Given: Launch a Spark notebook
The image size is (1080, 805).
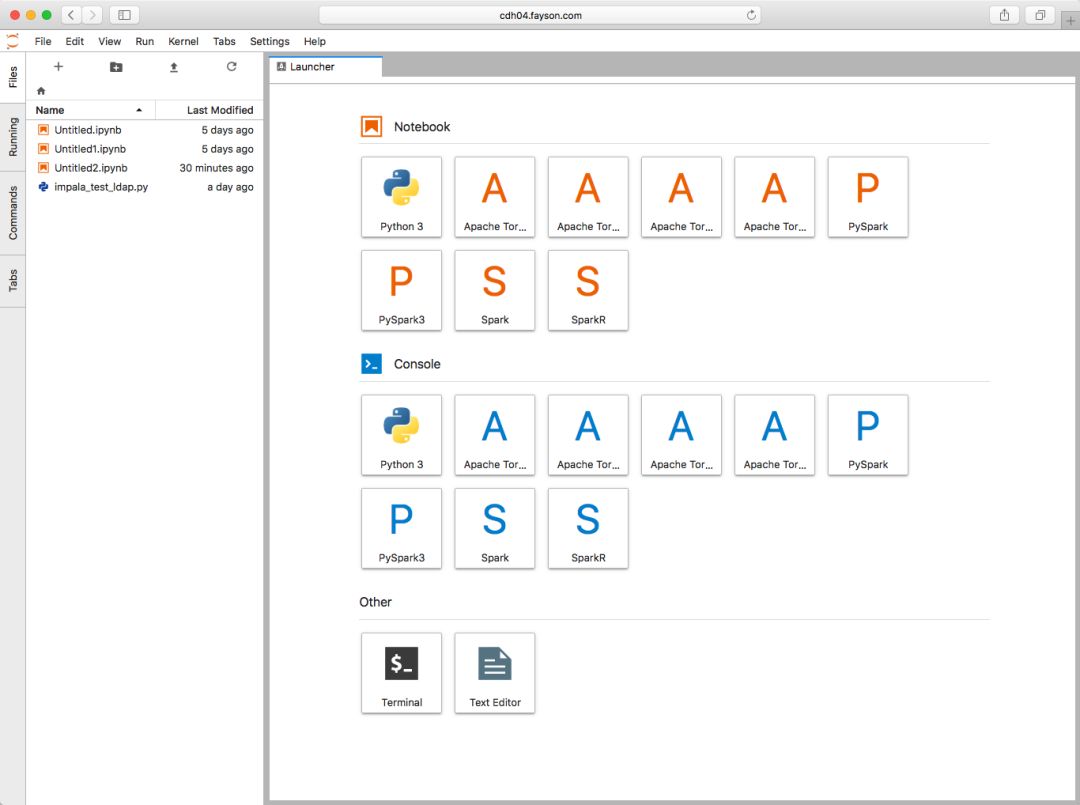Looking at the screenshot, I should tap(495, 290).
